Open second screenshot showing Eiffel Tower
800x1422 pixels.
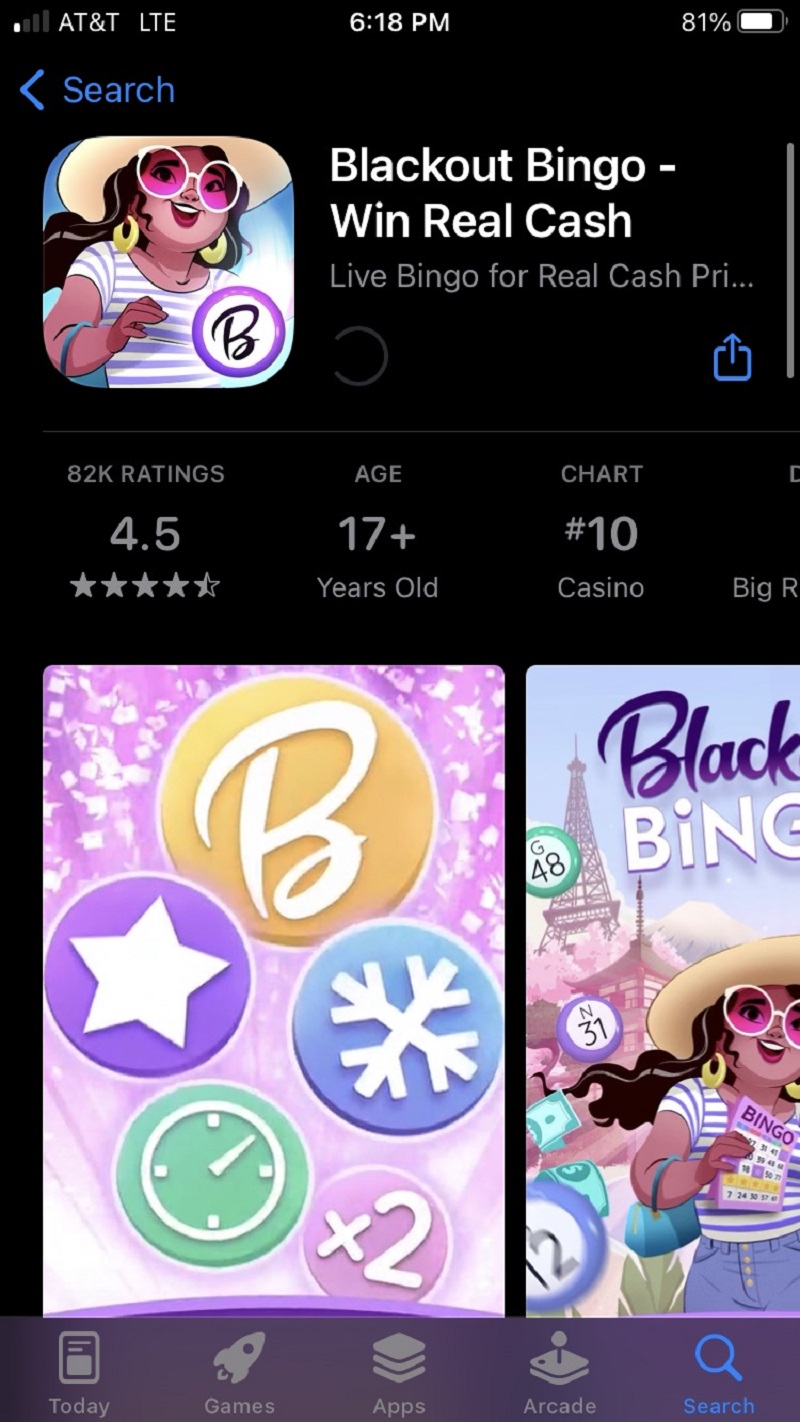663,990
